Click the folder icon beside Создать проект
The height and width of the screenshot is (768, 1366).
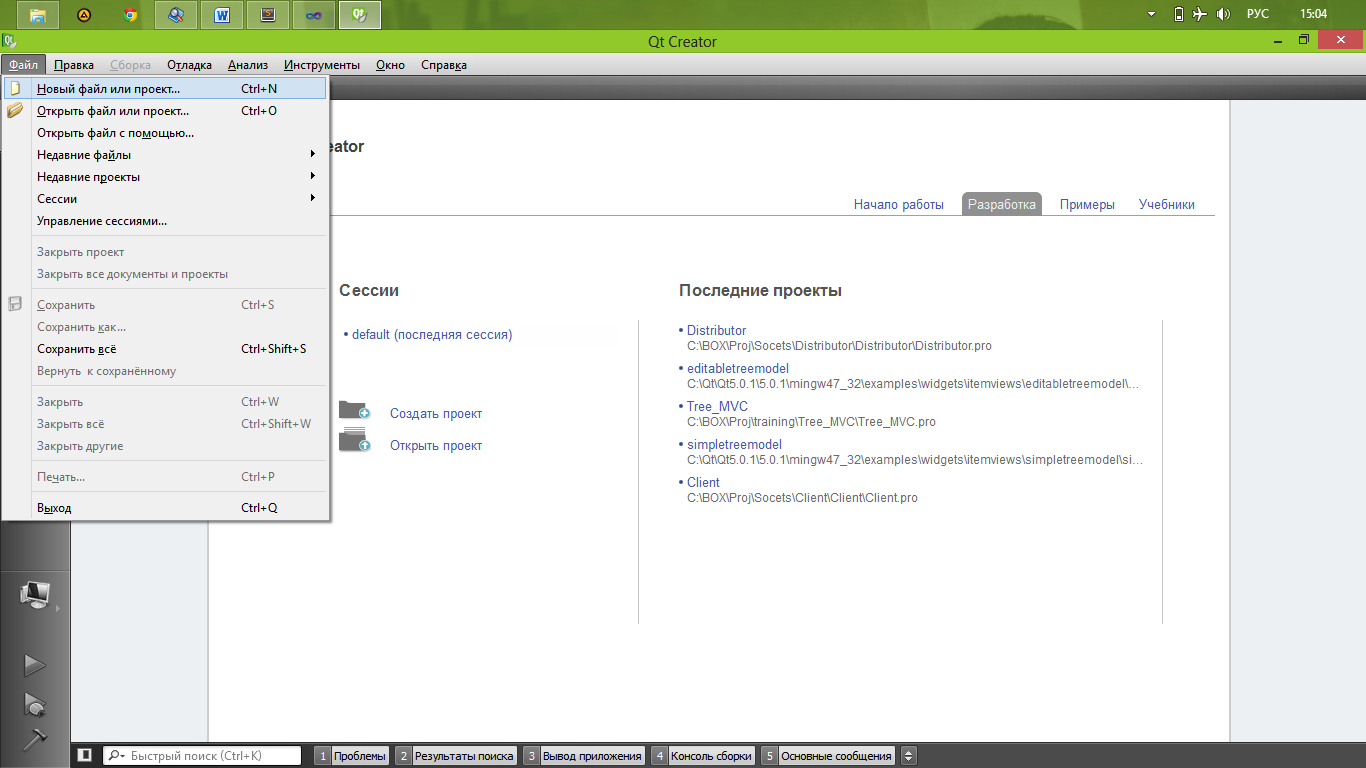354,410
